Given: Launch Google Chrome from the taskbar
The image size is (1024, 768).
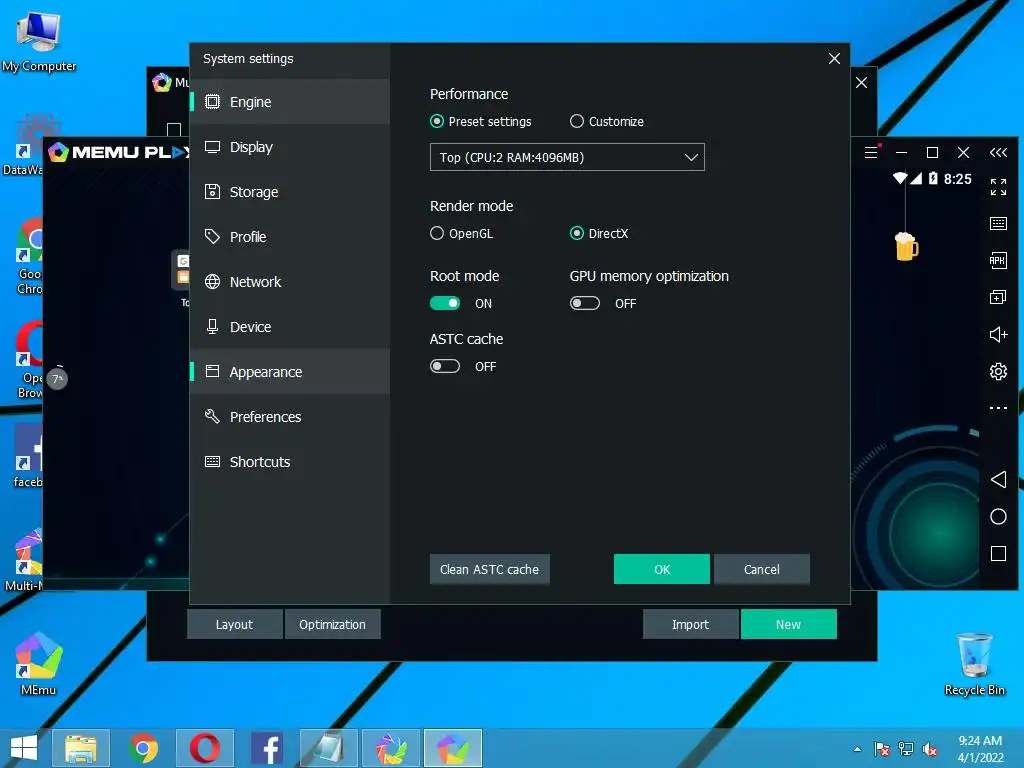Looking at the screenshot, I should click(143, 748).
